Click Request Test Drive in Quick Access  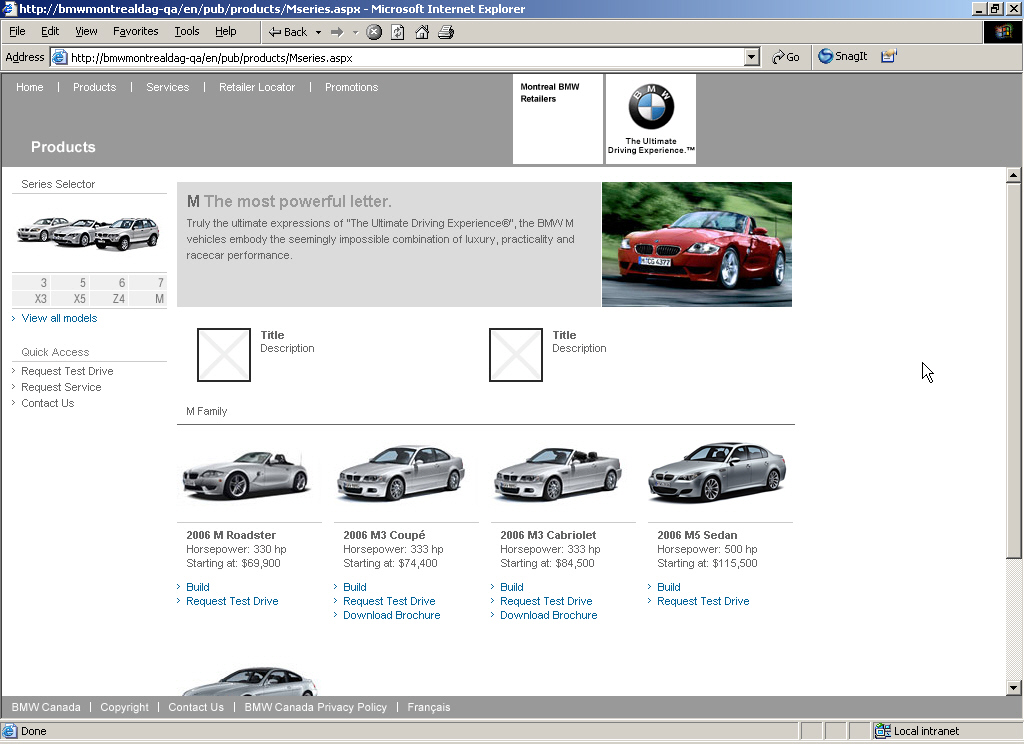point(67,371)
